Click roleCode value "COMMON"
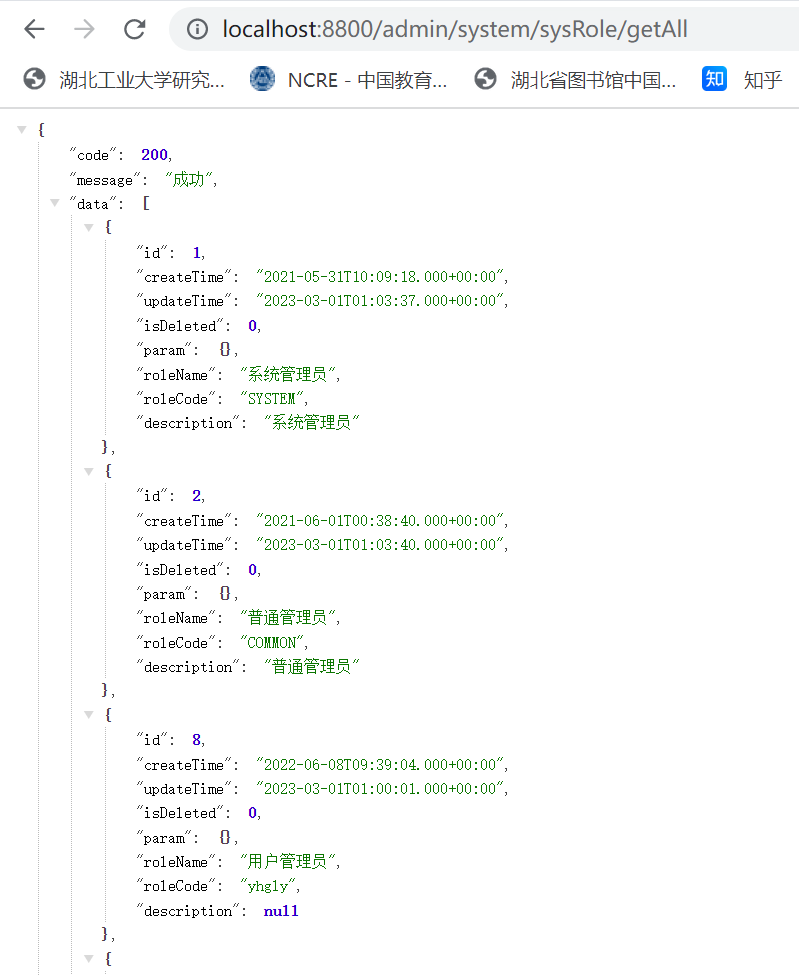This screenshot has height=975, width=799. [272, 642]
